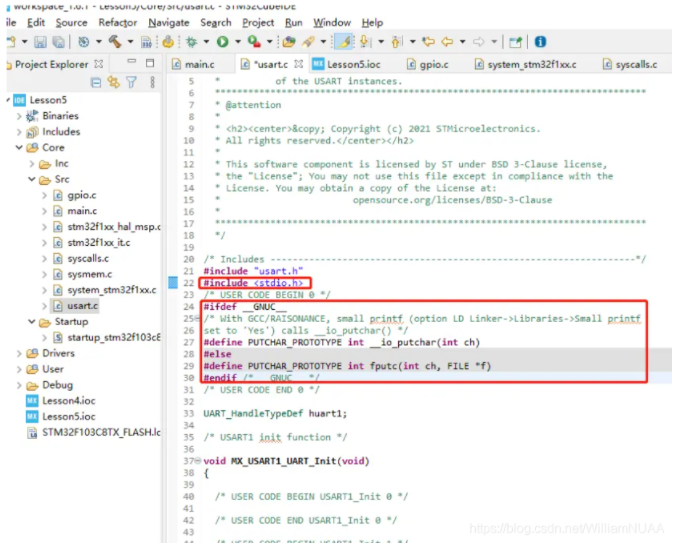The image size is (680, 558).
Task: Switch to the Lesson5.ioc editor tab
Action: (347, 65)
